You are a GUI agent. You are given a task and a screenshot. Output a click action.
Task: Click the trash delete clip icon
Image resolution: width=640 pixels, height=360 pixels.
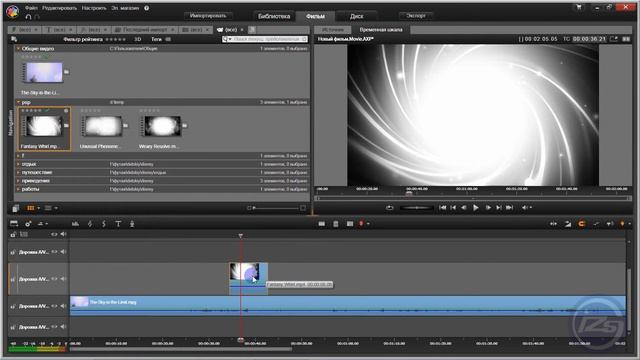click(336, 224)
